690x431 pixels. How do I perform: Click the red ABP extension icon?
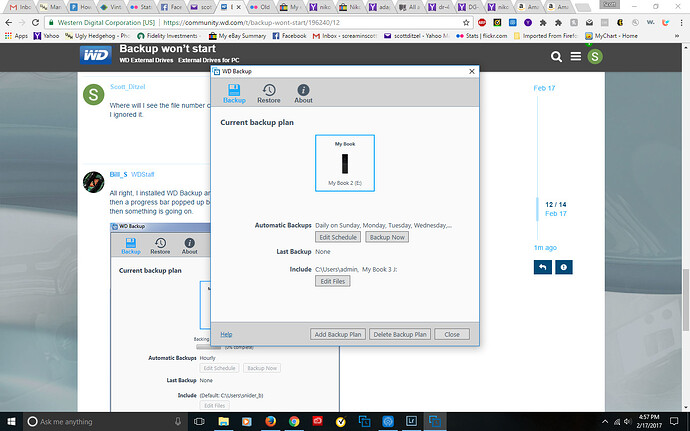[x=482, y=22]
